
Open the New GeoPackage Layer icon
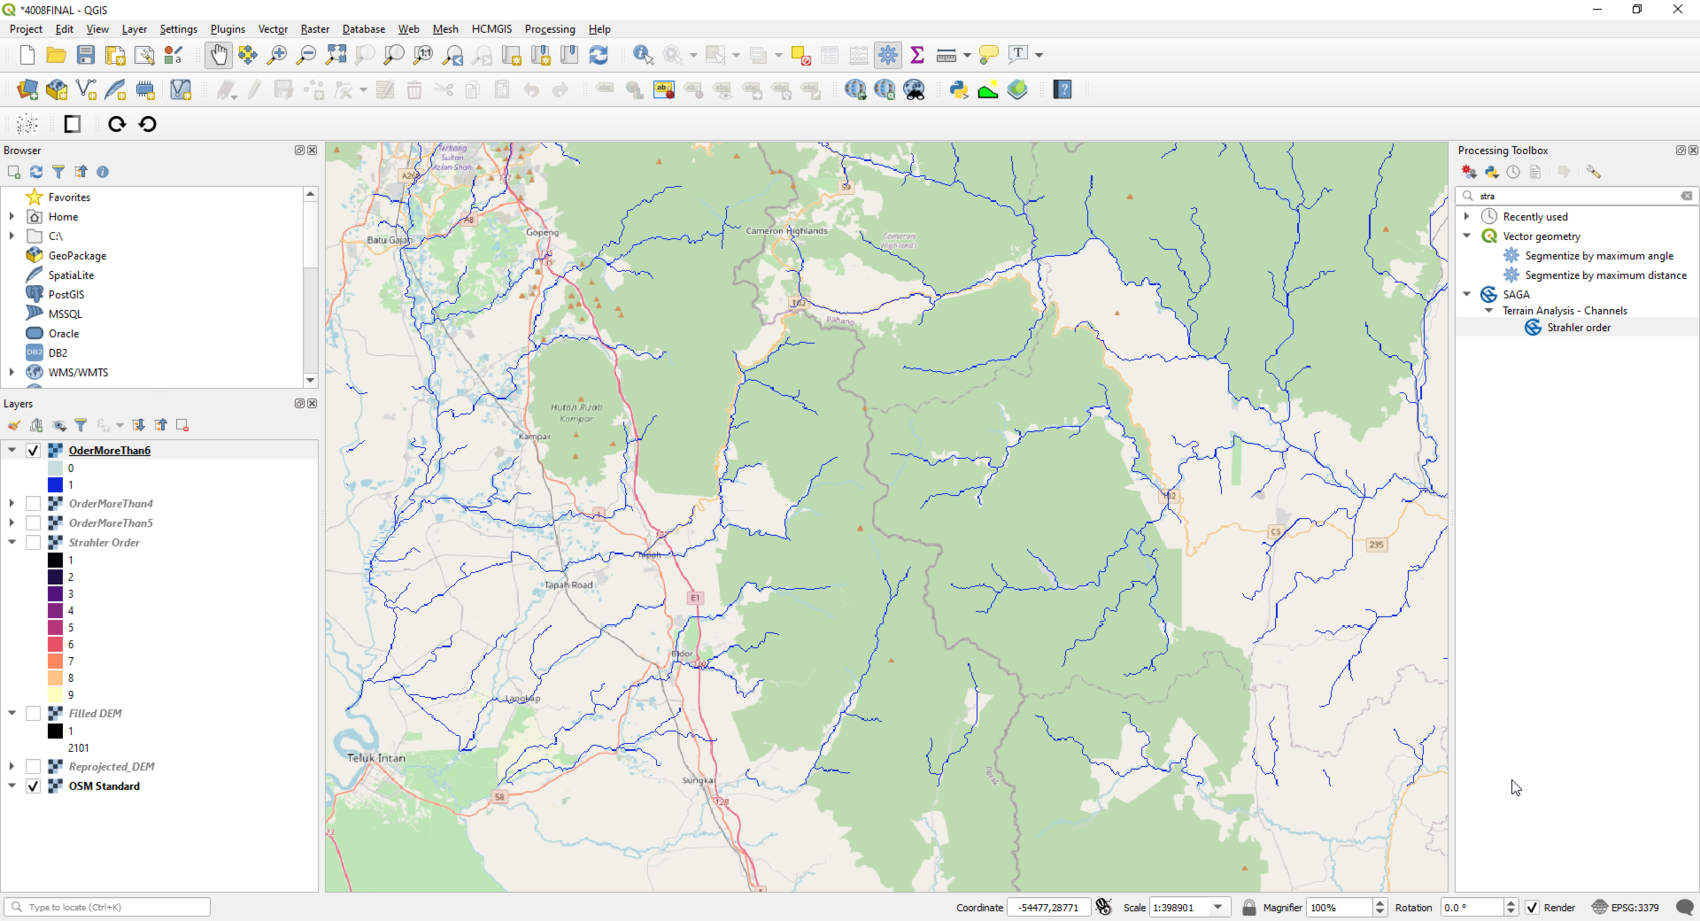coord(56,90)
